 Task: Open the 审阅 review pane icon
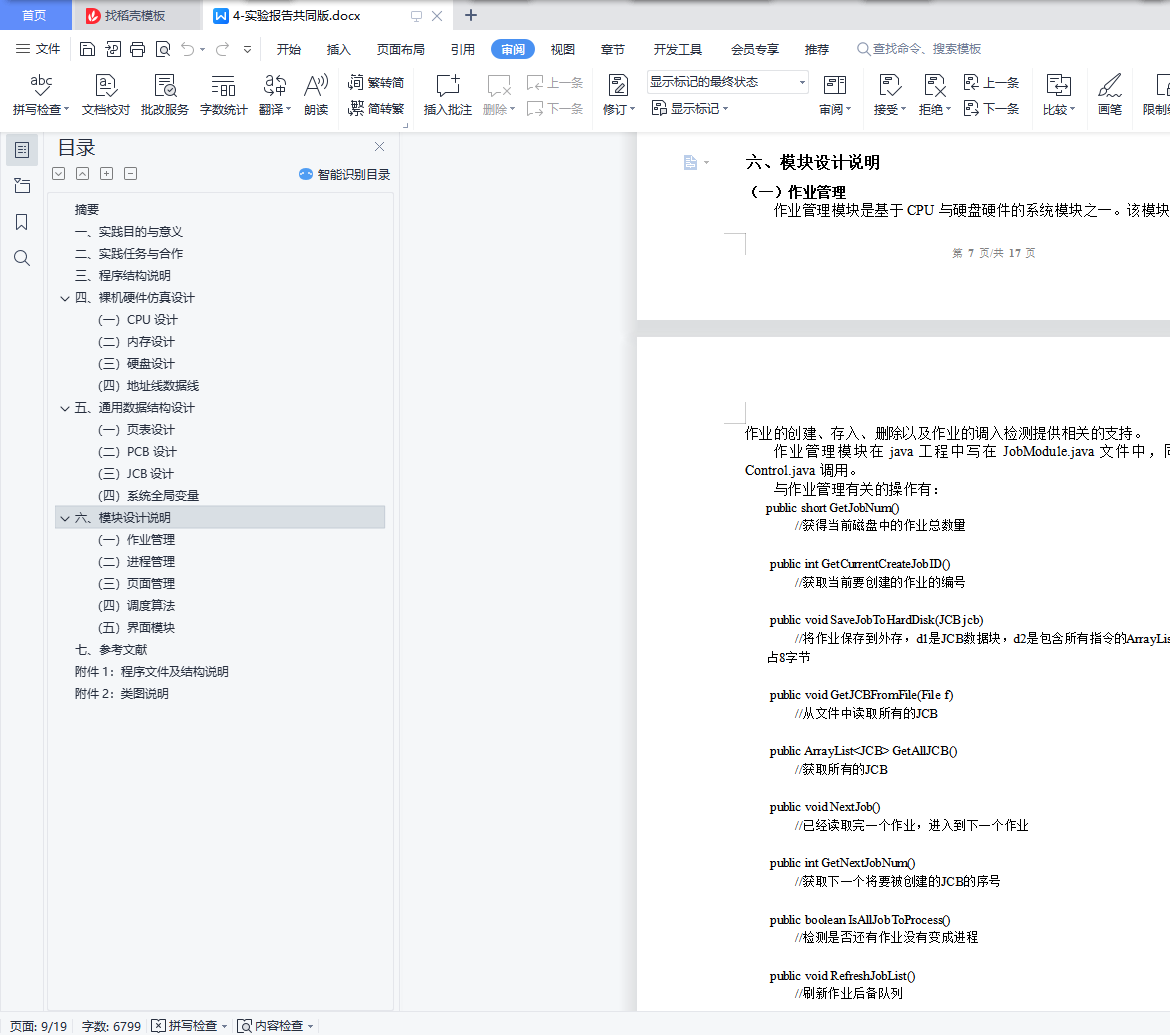pyautogui.click(x=834, y=86)
